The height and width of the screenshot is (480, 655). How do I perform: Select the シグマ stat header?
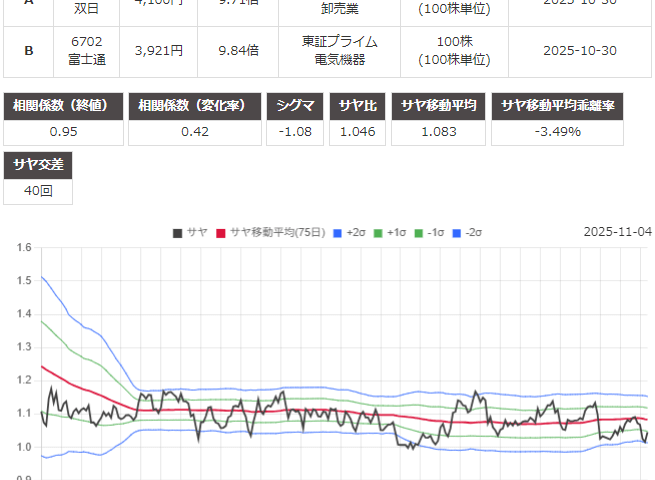click(296, 106)
